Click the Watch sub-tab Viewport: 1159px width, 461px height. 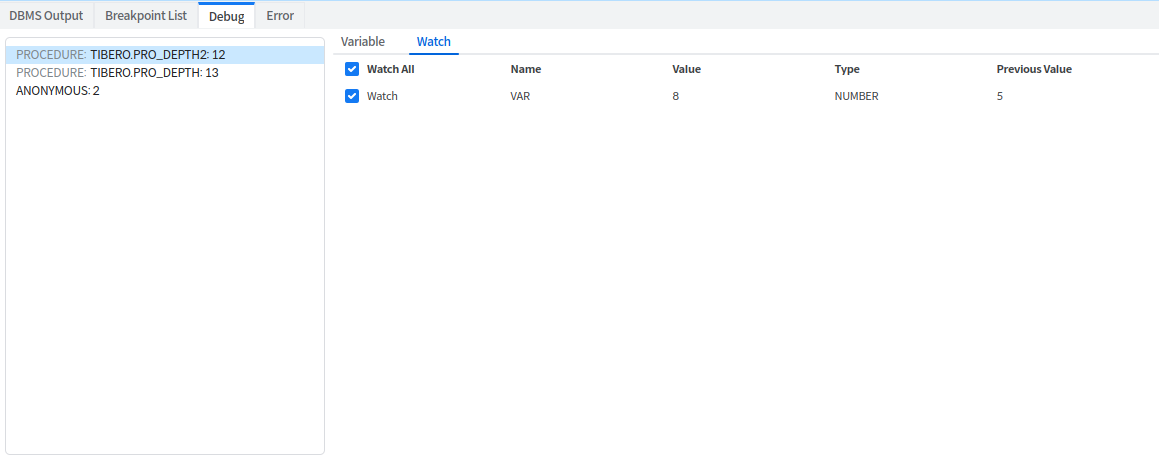pyautogui.click(x=434, y=42)
